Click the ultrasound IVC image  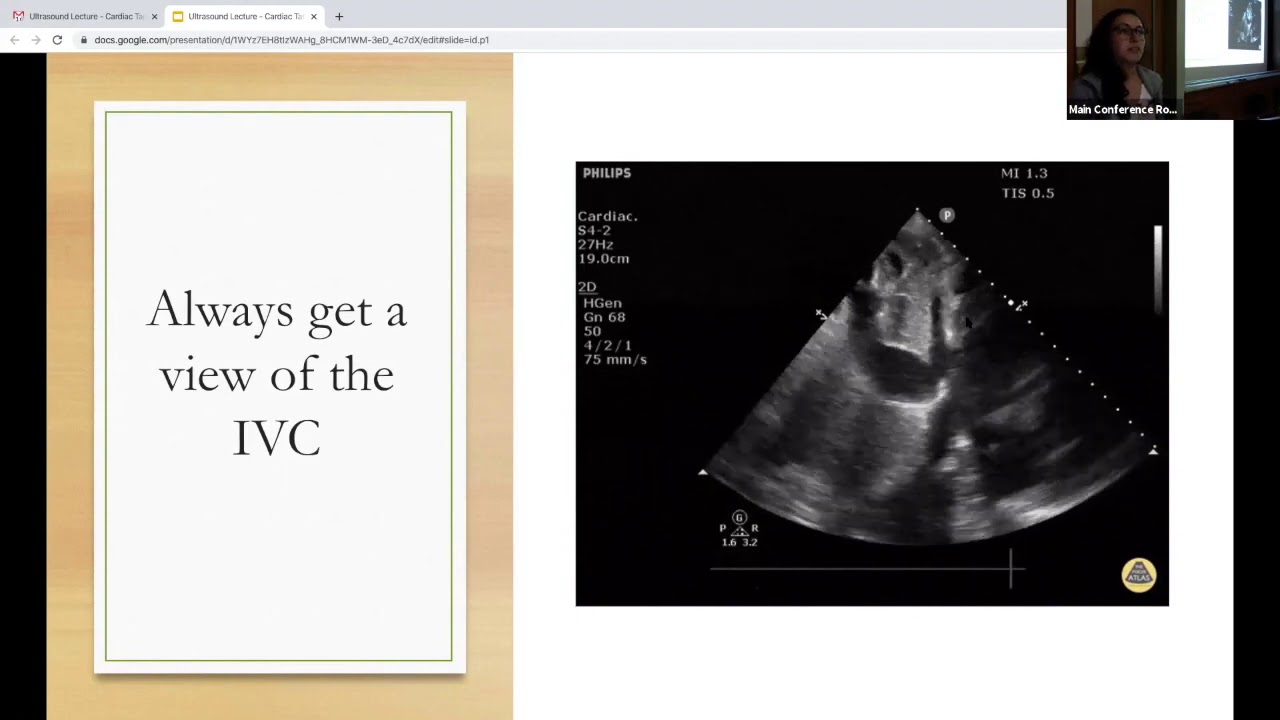pos(872,384)
